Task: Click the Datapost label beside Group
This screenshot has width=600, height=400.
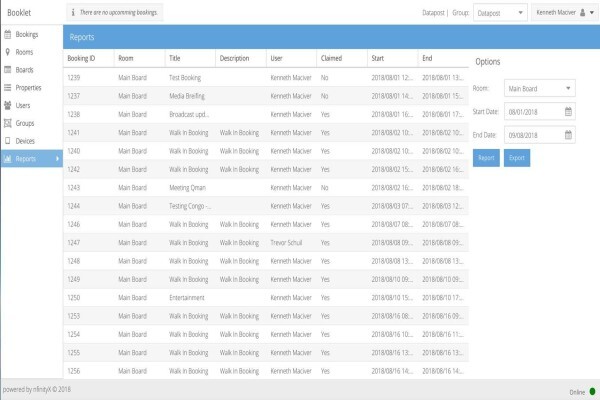Action: point(433,13)
